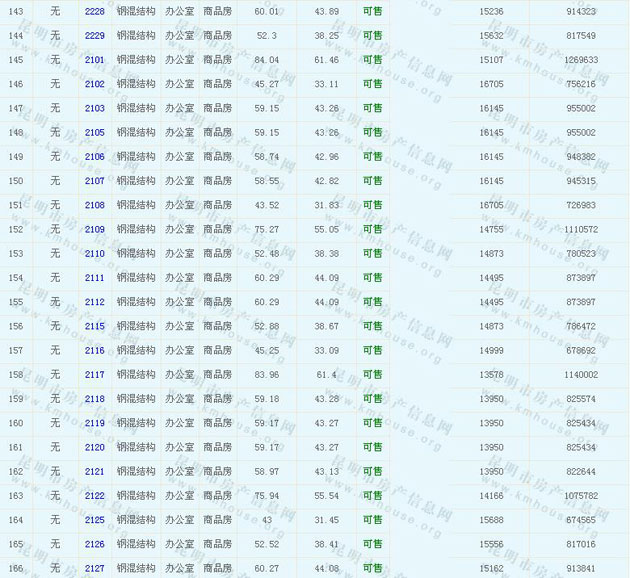Image resolution: width=630 pixels, height=578 pixels.
Task: Open room 2127 listing
Action: (95, 568)
